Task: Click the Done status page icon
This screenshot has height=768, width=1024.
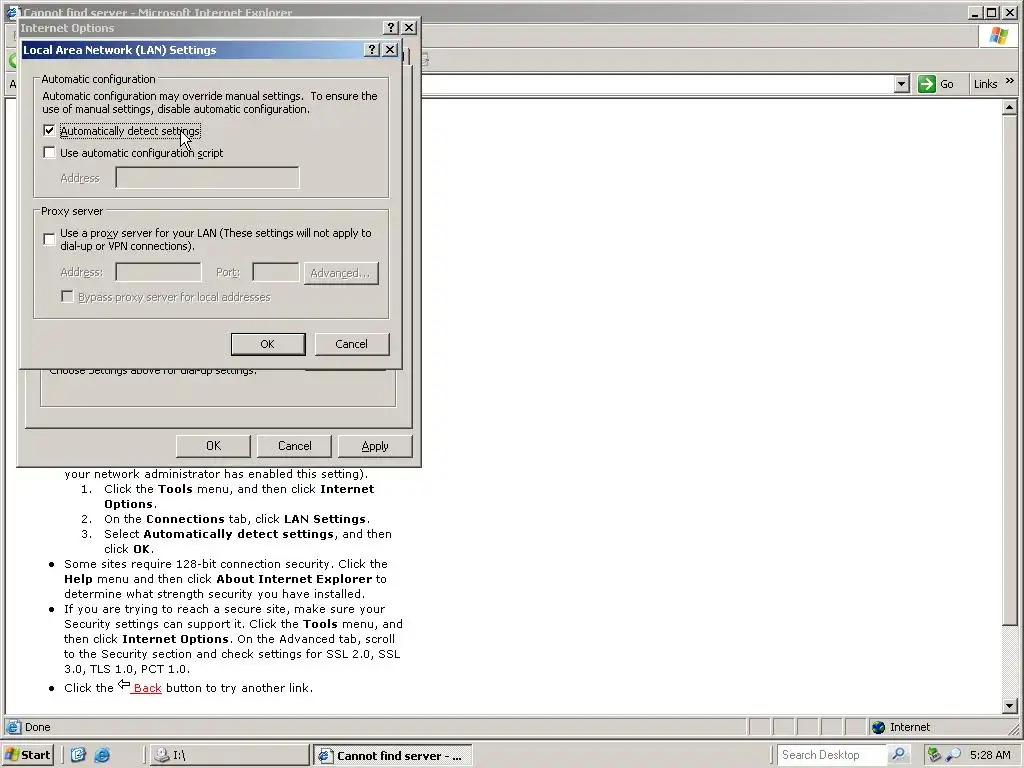Action: (x=13, y=727)
